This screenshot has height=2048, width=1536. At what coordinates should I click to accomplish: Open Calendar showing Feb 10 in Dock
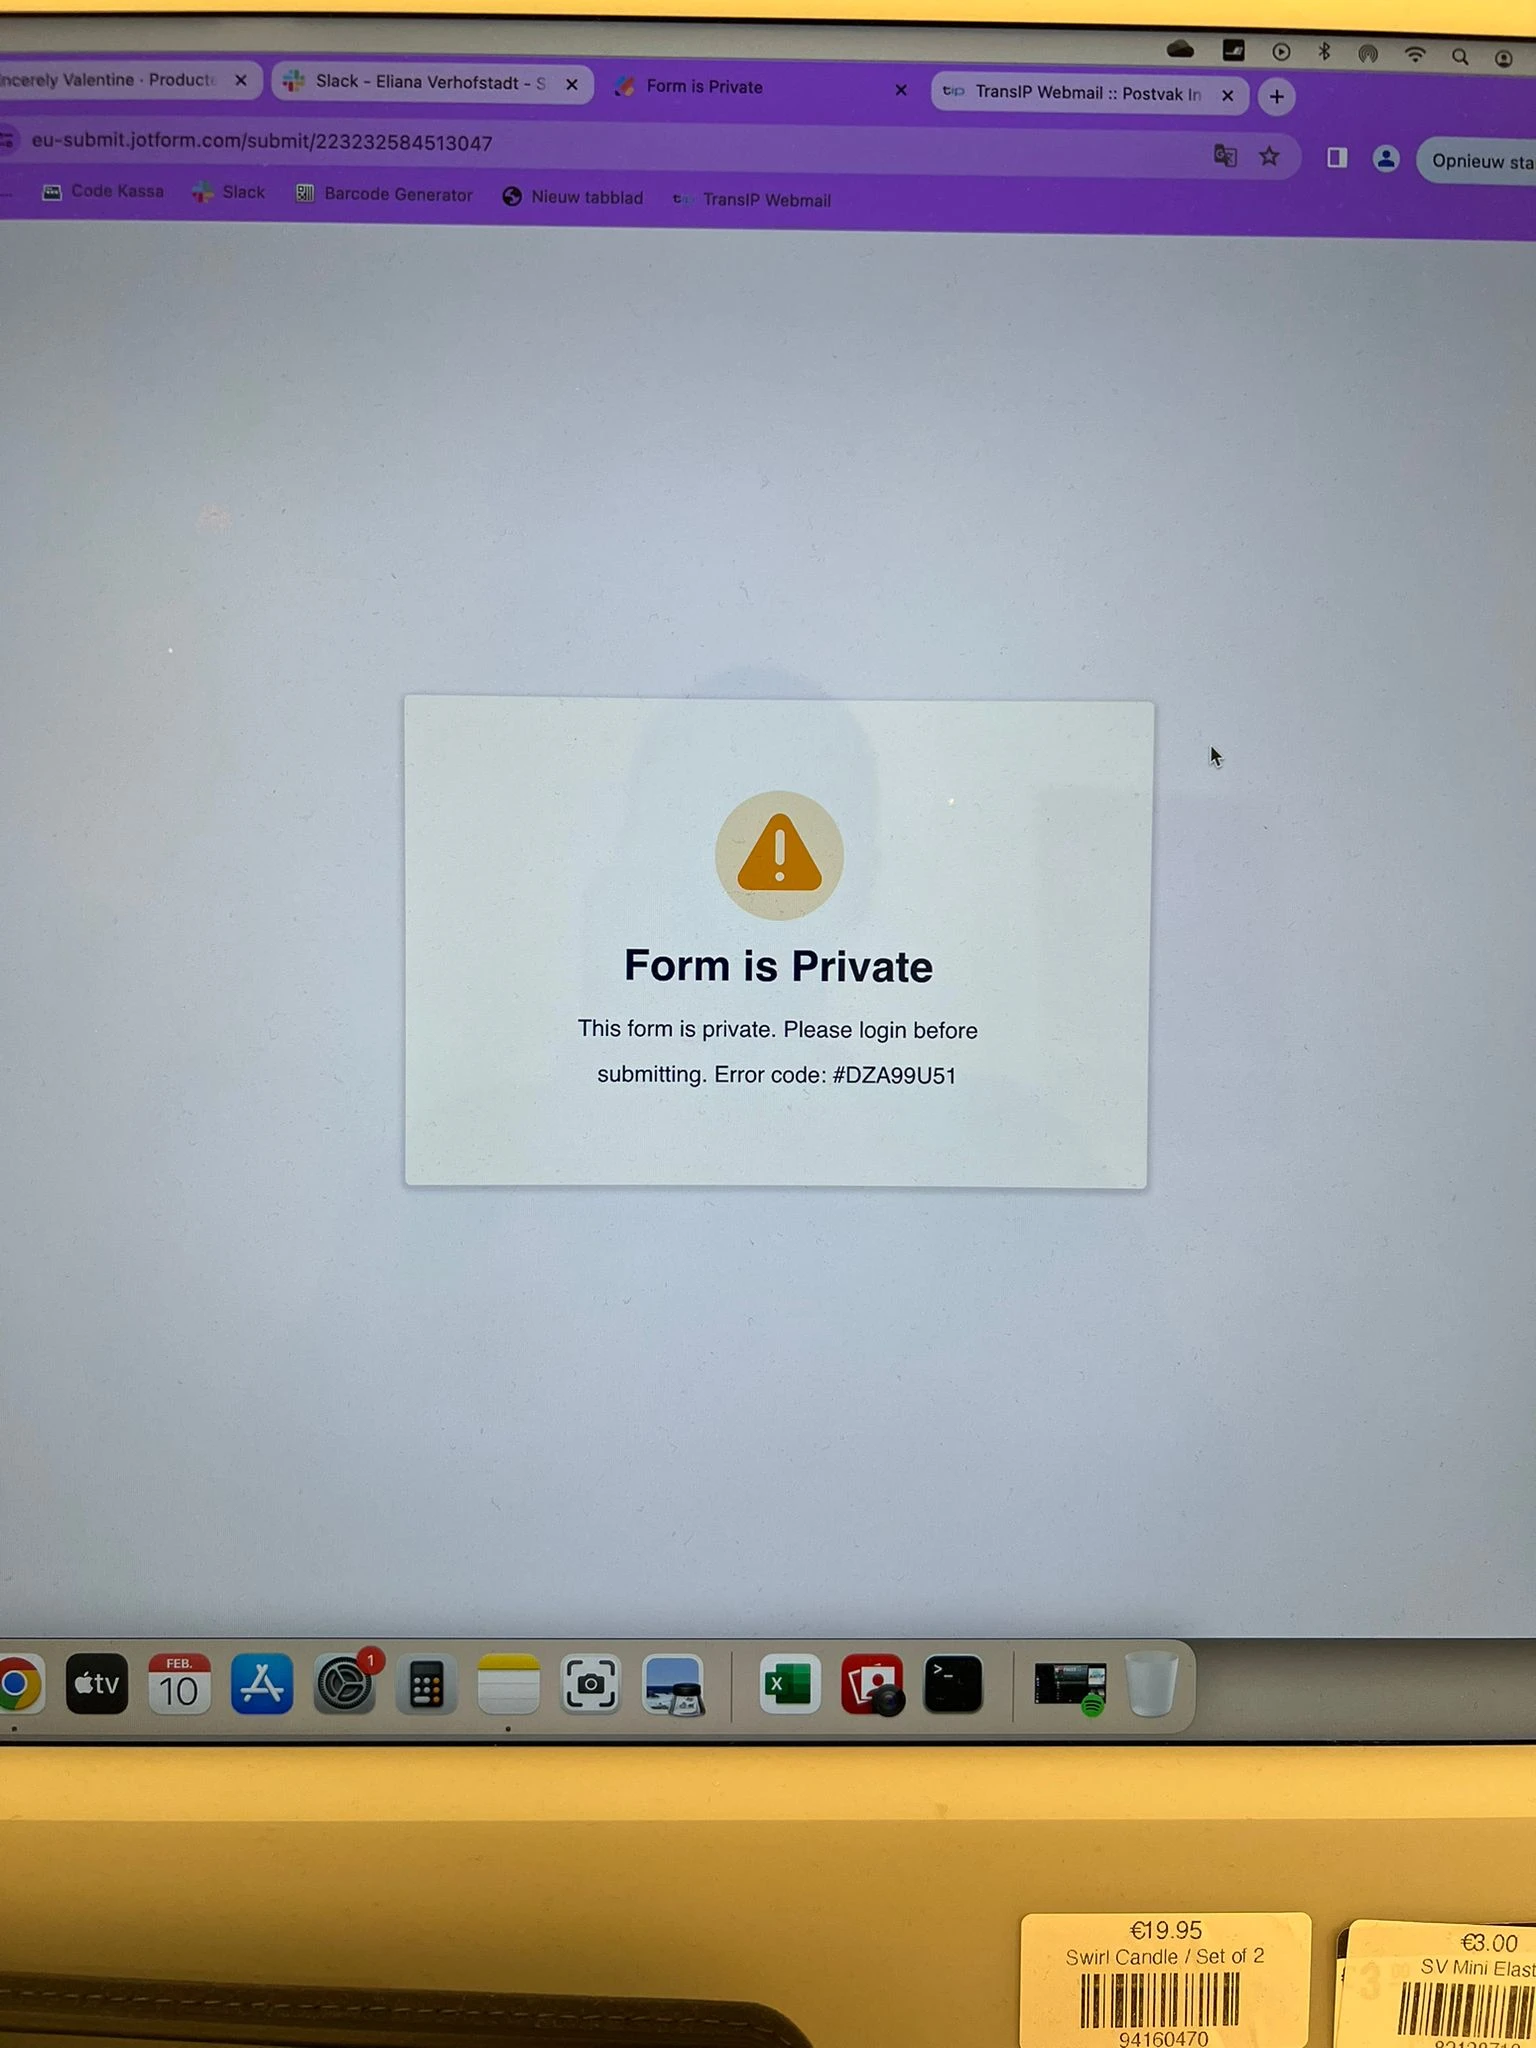(x=179, y=1684)
